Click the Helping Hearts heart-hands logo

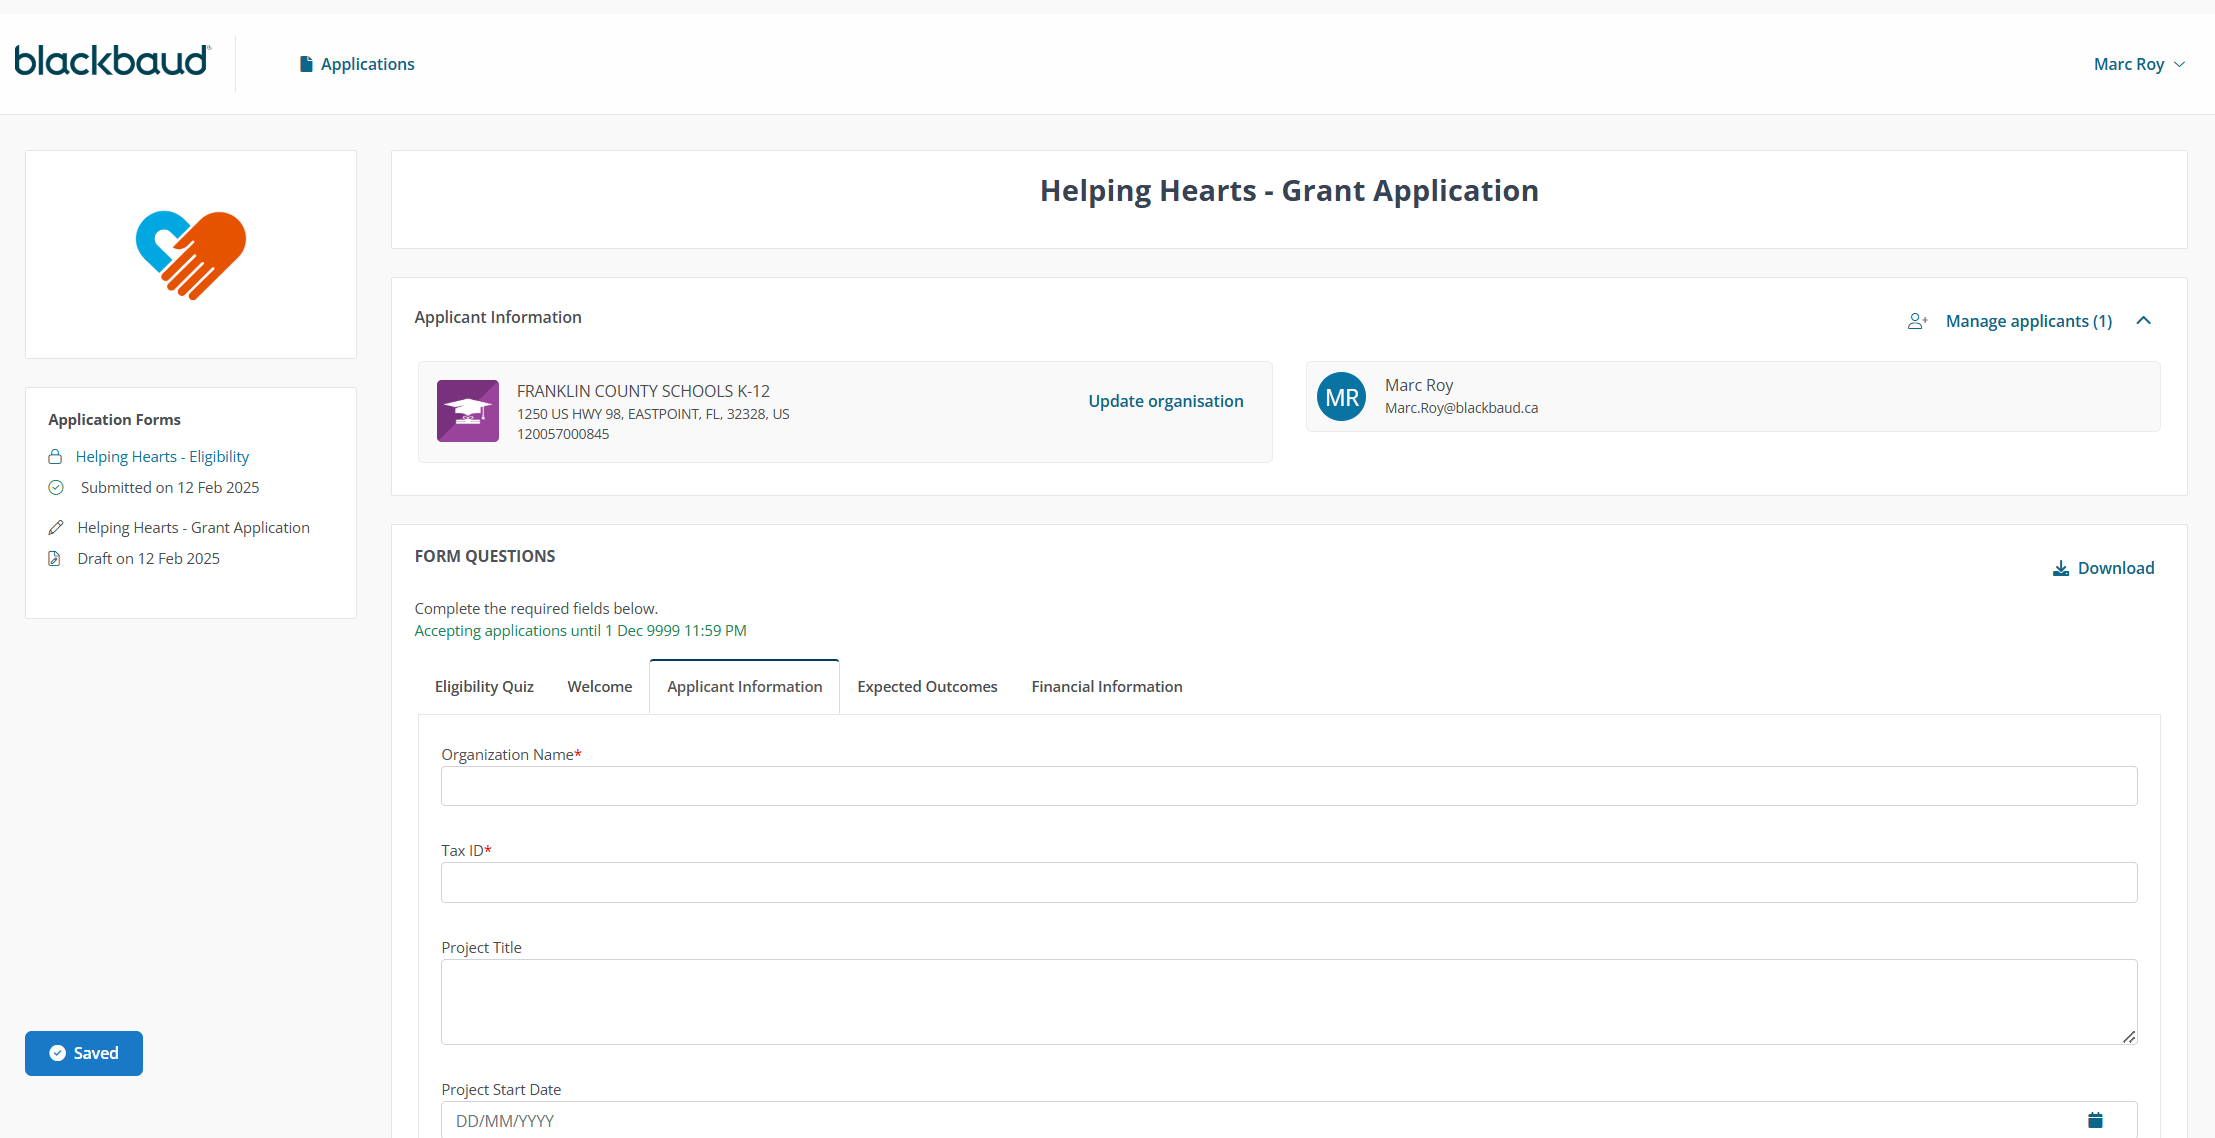(x=191, y=254)
